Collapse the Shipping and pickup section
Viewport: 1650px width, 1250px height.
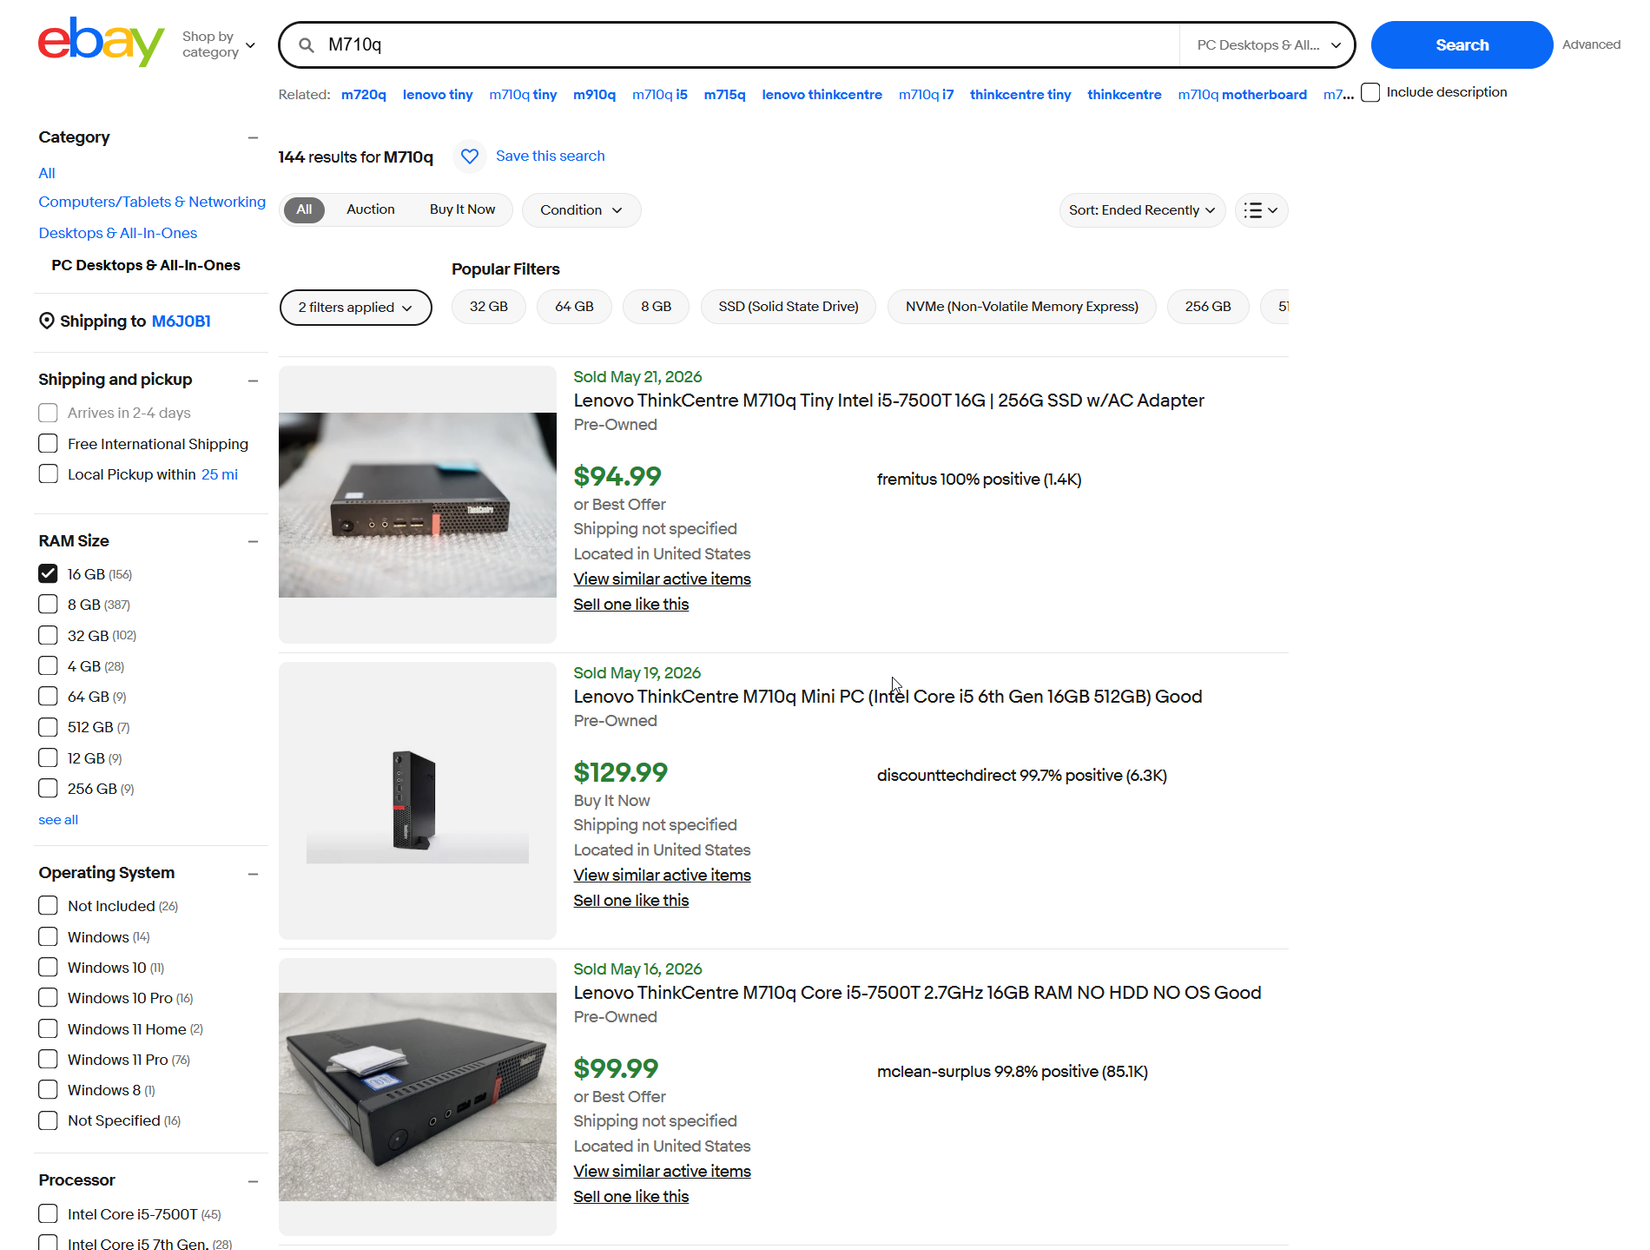[253, 380]
